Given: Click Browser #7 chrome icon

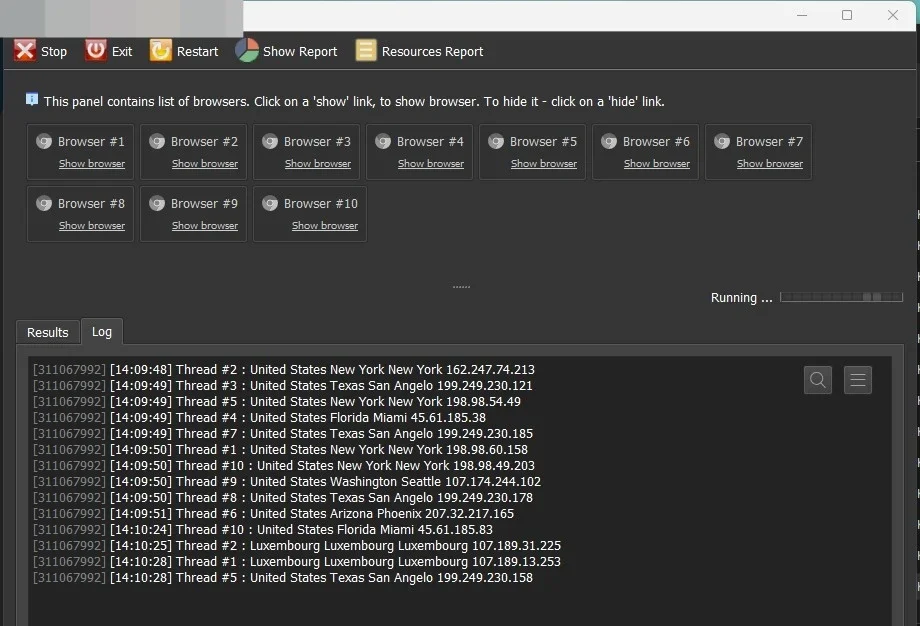Looking at the screenshot, I should [x=722, y=141].
